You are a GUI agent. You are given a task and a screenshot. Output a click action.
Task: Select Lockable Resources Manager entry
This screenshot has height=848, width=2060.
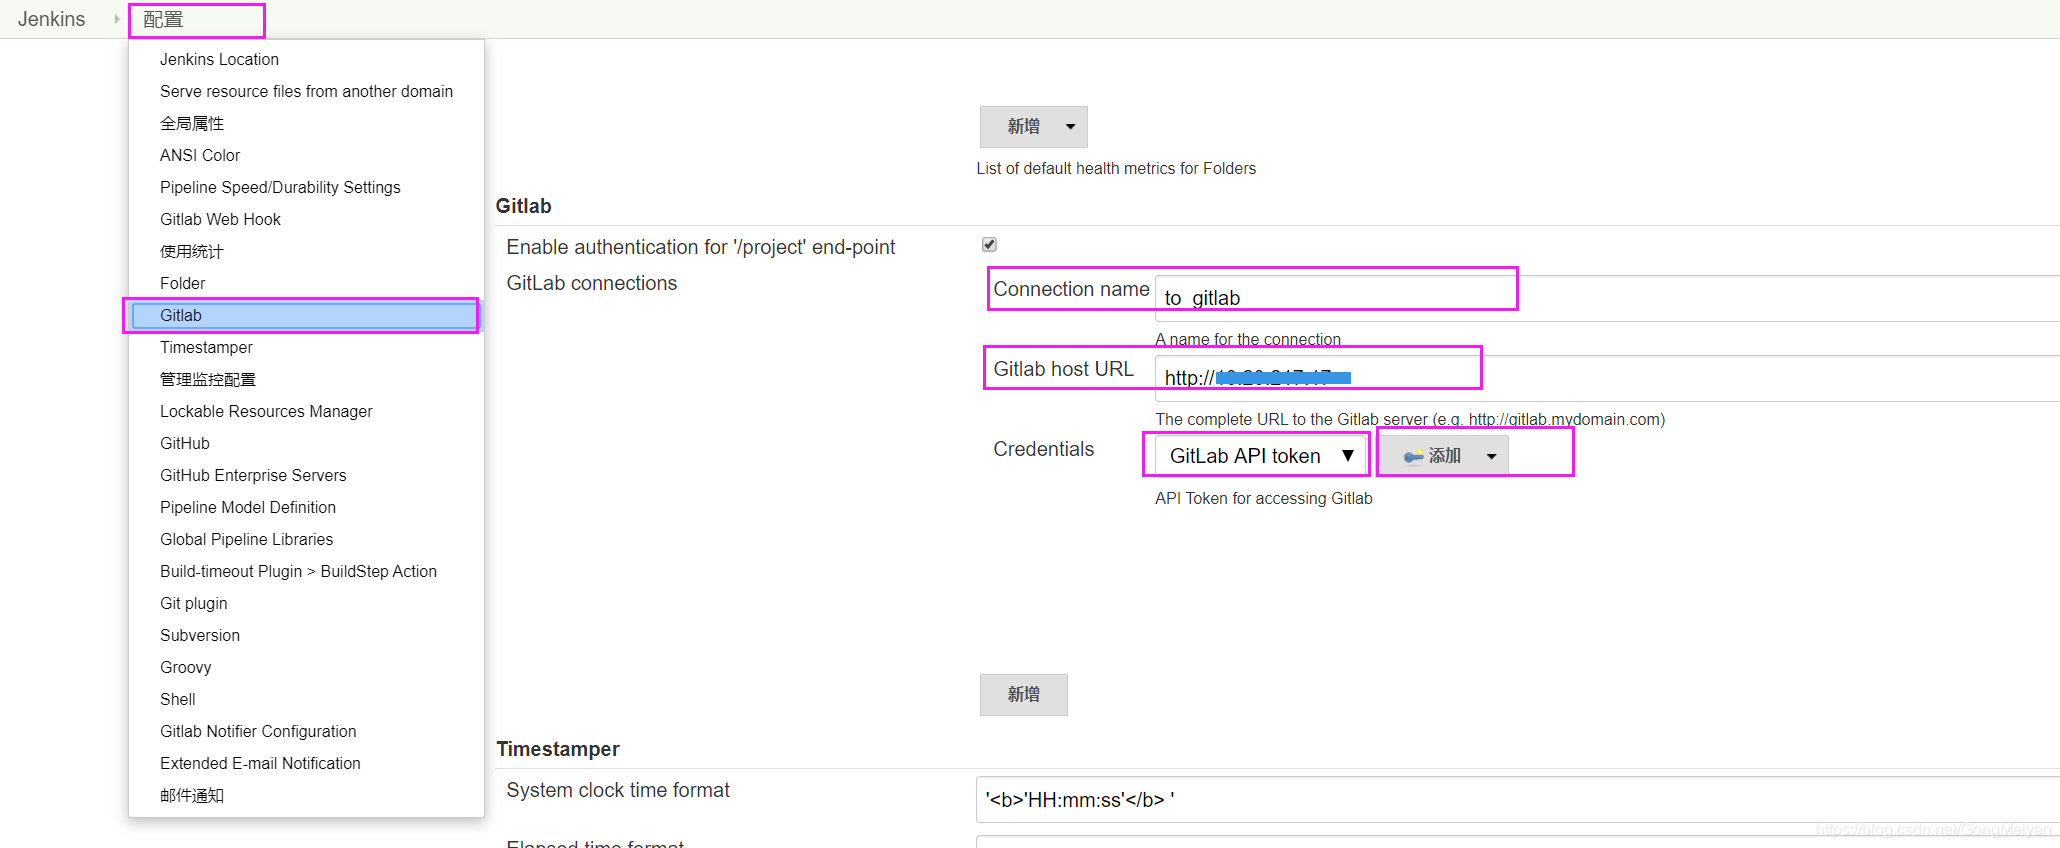[x=266, y=411]
